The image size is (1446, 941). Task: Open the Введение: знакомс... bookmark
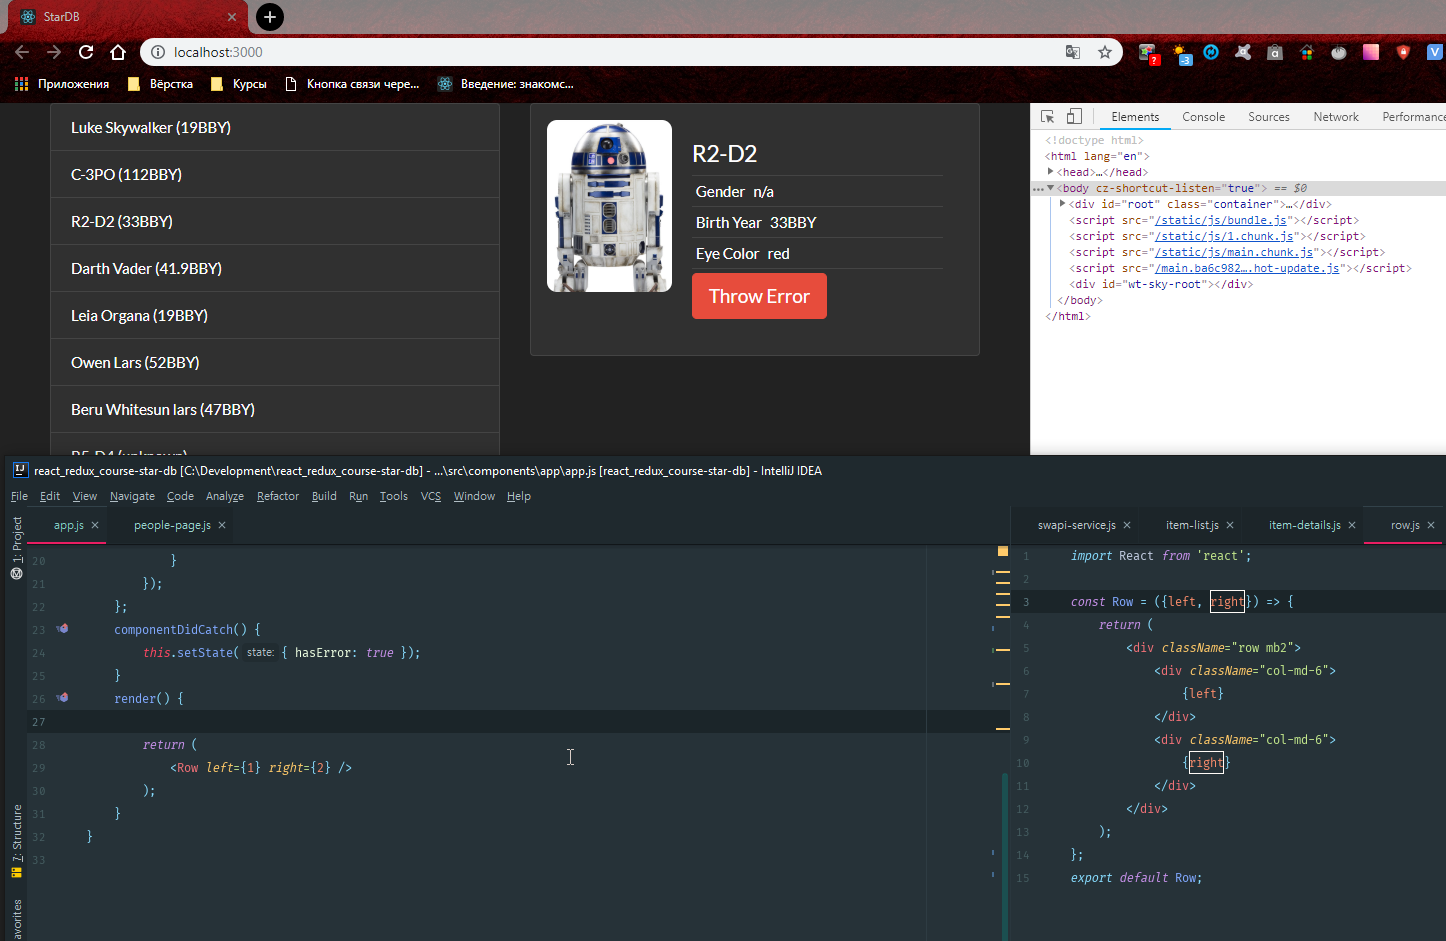[x=506, y=84]
